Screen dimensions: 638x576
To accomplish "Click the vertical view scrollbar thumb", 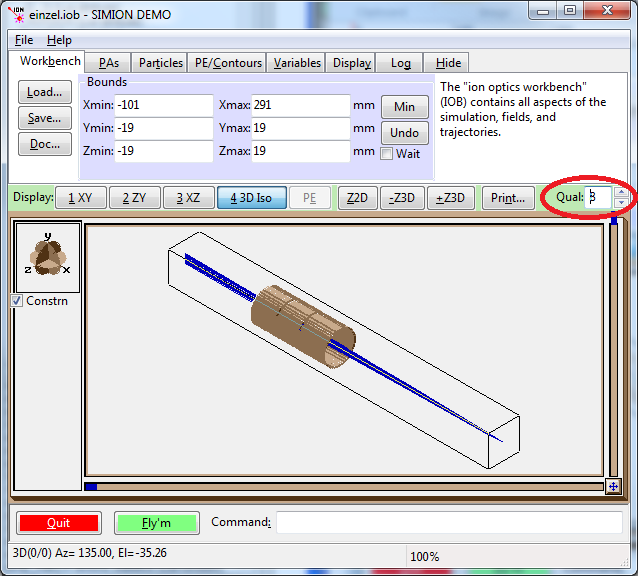I will pyautogui.click(x=614, y=220).
